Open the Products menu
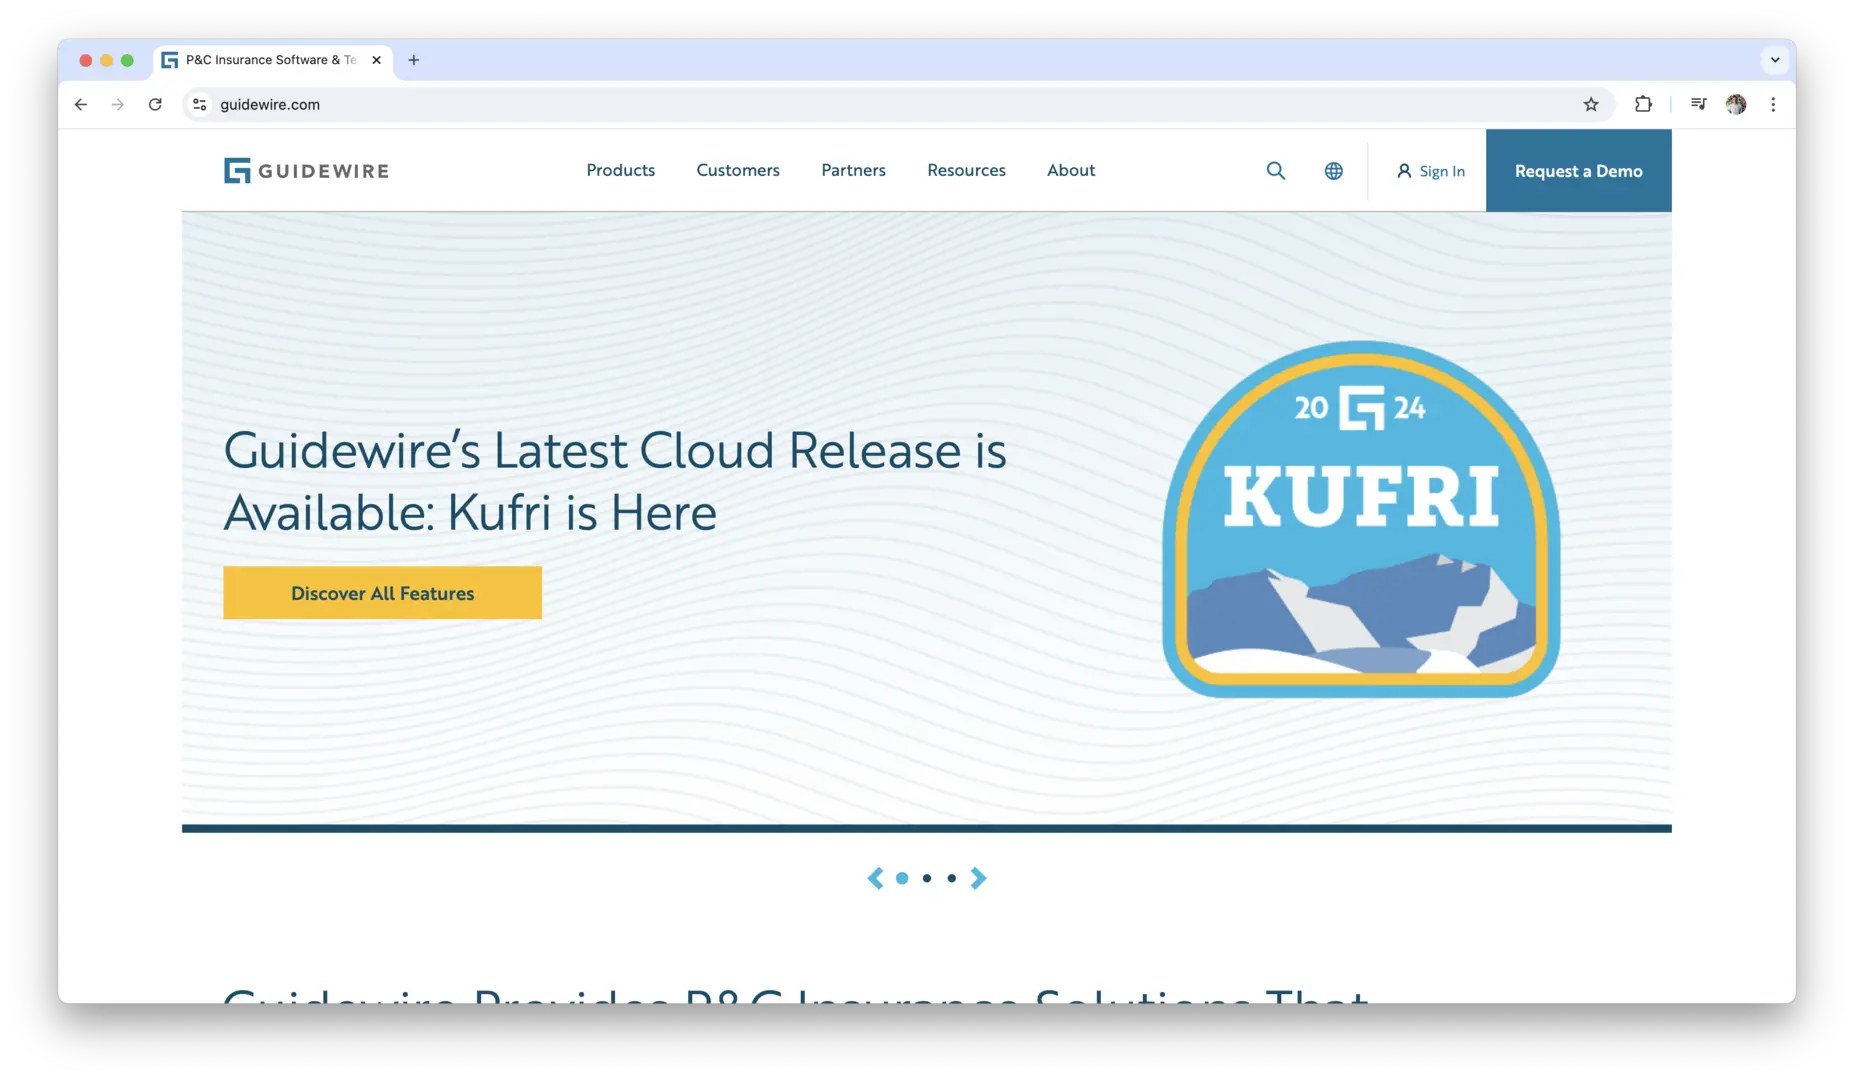Image resolution: width=1854 pixels, height=1080 pixels. pos(620,170)
